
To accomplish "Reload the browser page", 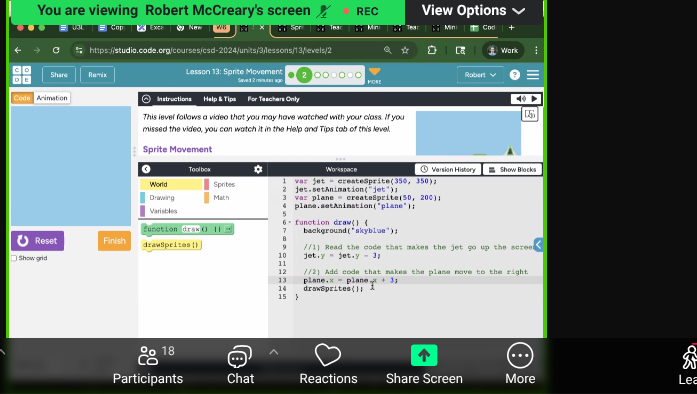I will (56, 50).
